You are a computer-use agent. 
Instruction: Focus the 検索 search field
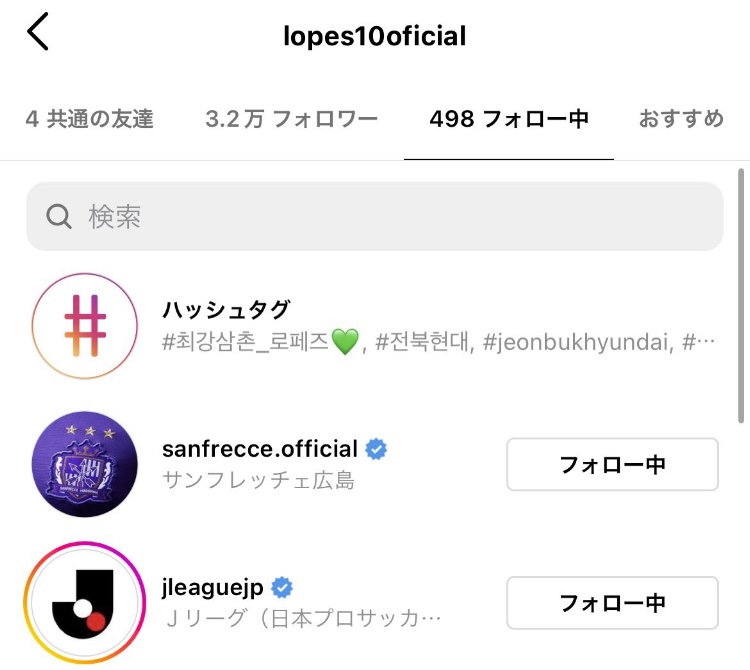pos(375,217)
